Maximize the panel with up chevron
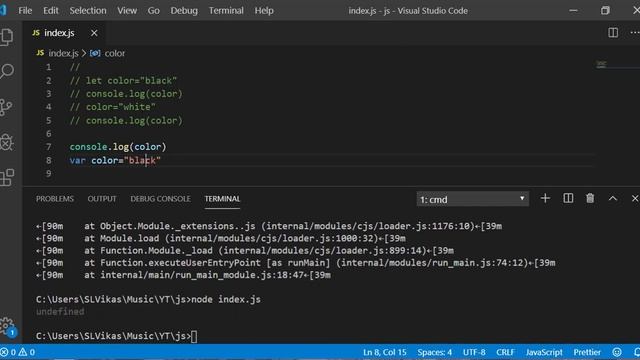The height and width of the screenshot is (360, 640). (613, 199)
